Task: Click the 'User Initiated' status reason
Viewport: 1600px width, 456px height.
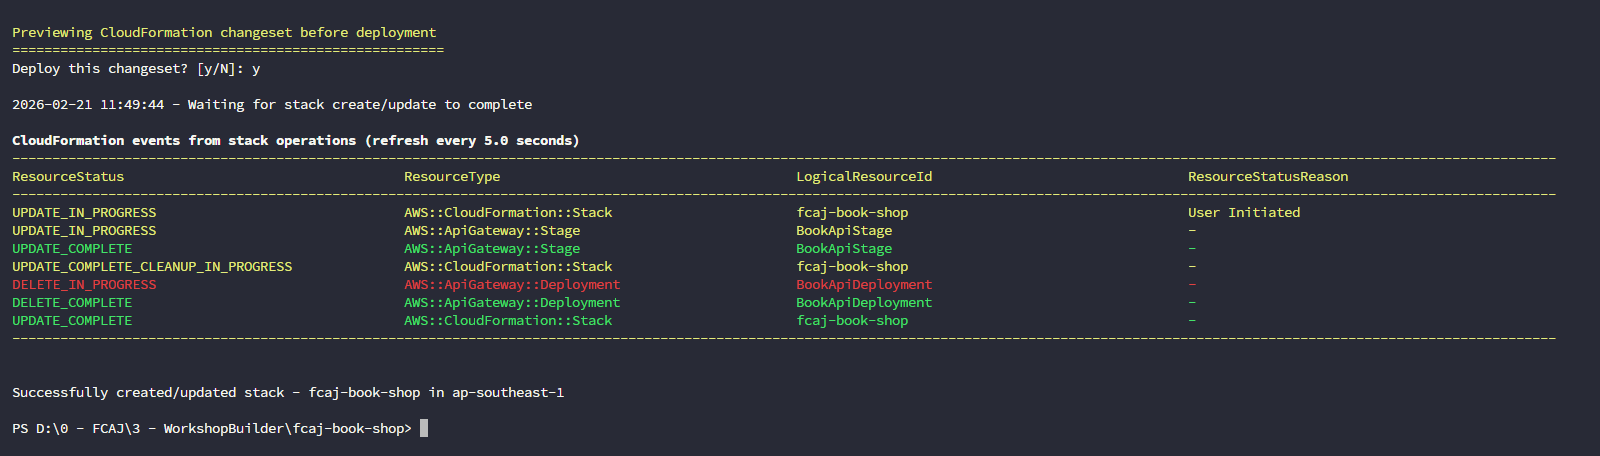Action: [1244, 213]
